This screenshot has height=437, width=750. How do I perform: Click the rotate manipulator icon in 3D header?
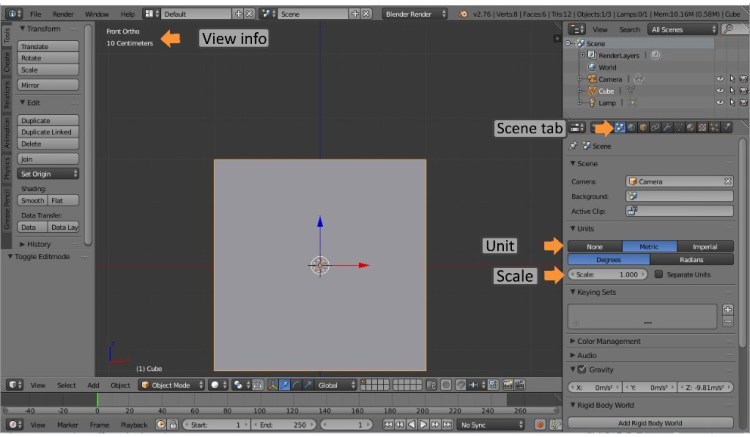coord(296,385)
